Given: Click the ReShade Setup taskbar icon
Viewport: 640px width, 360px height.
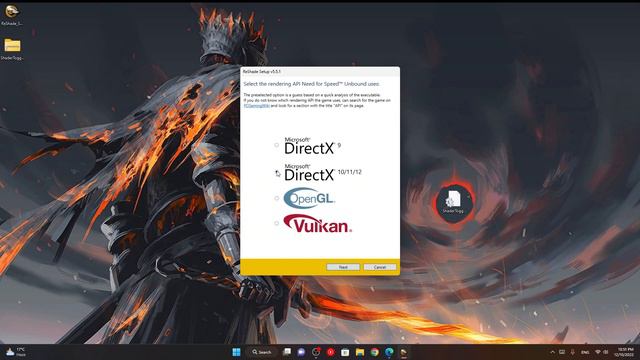Looking at the screenshot, I should click(404, 352).
